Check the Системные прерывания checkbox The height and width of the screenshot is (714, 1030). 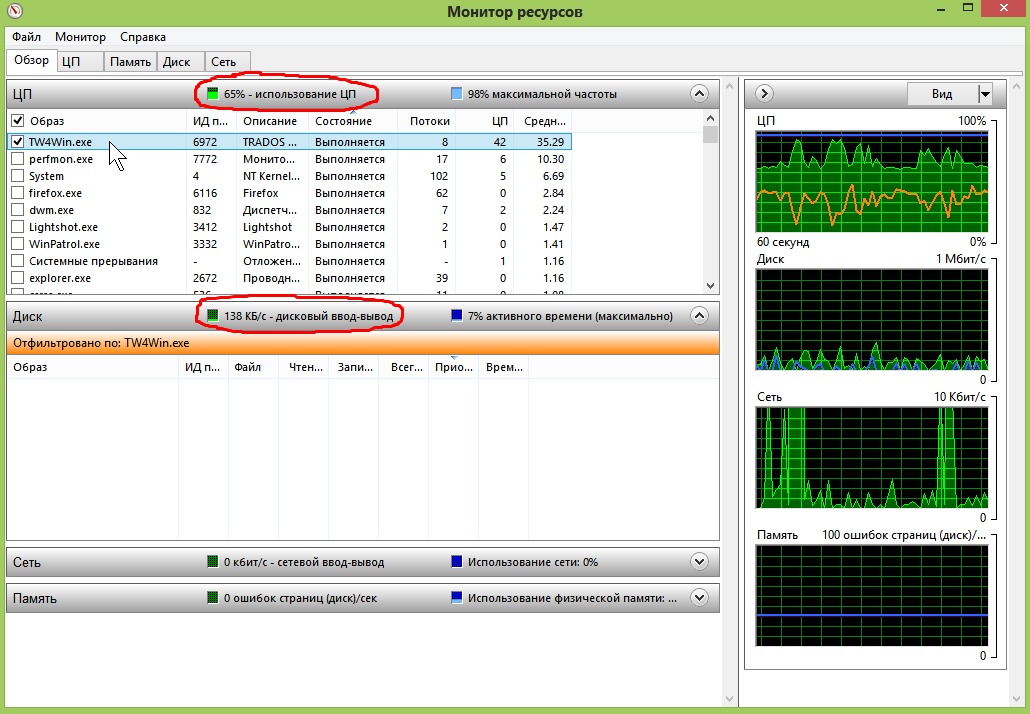tap(18, 261)
